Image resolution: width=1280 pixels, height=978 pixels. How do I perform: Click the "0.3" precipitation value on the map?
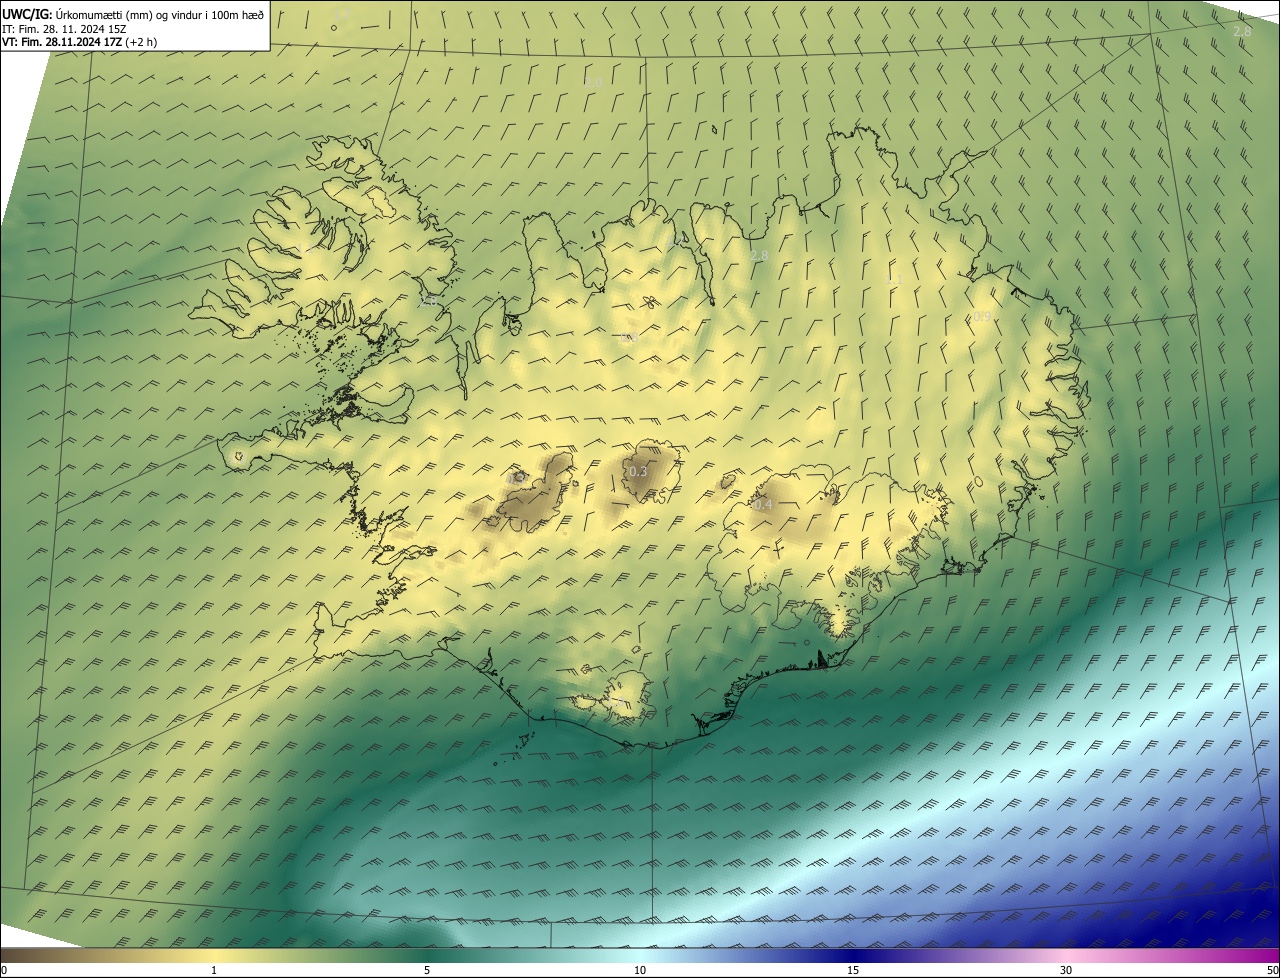point(638,472)
